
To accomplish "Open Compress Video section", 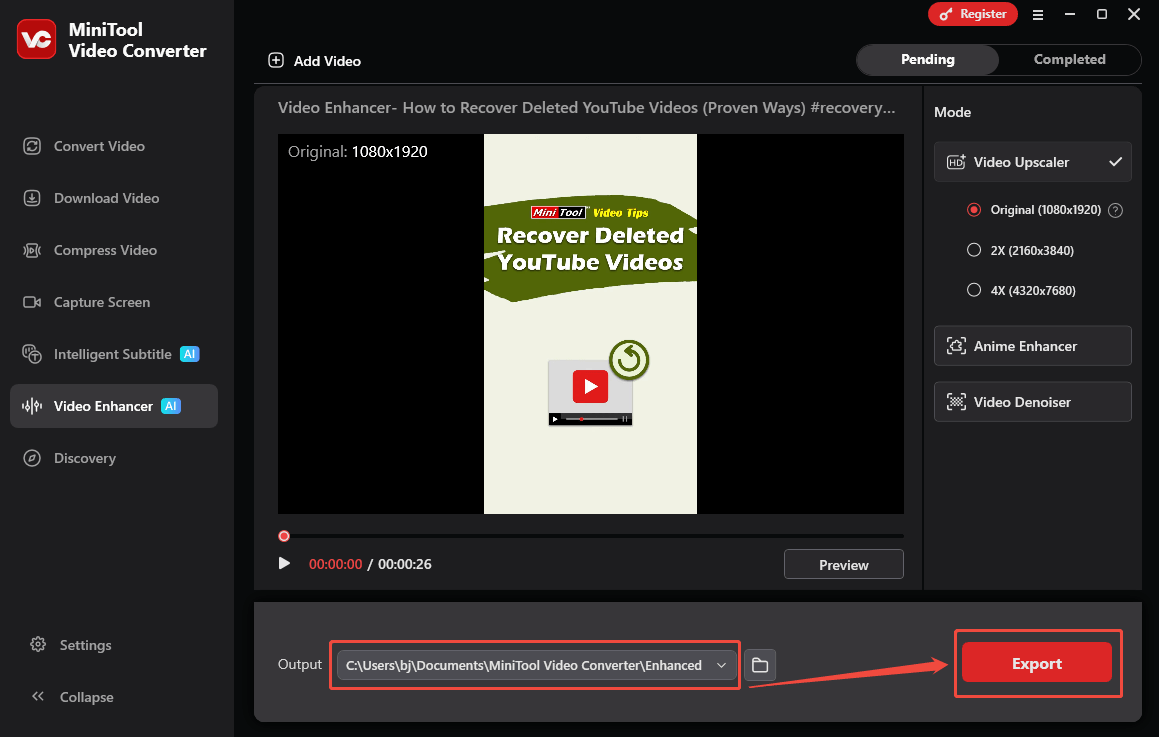I will pyautogui.click(x=114, y=251).
